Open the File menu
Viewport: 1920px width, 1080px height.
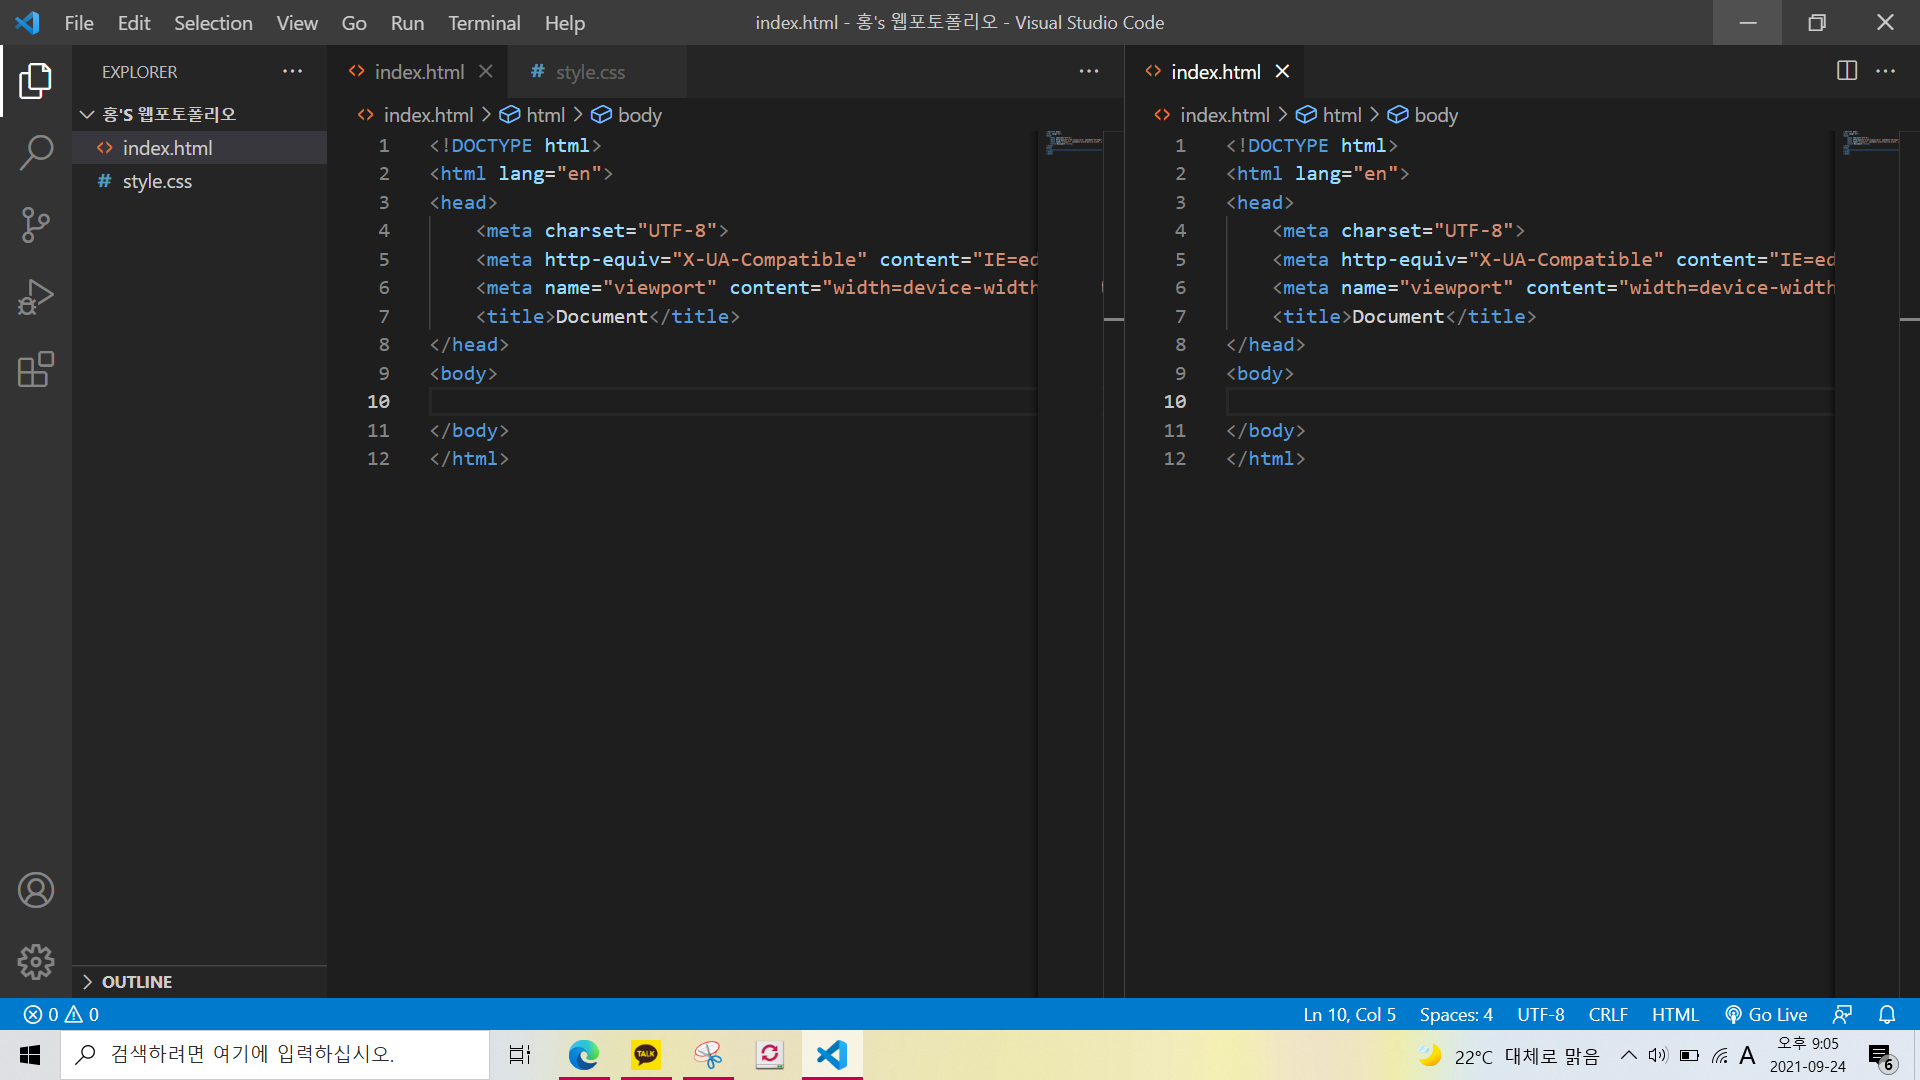(x=79, y=22)
